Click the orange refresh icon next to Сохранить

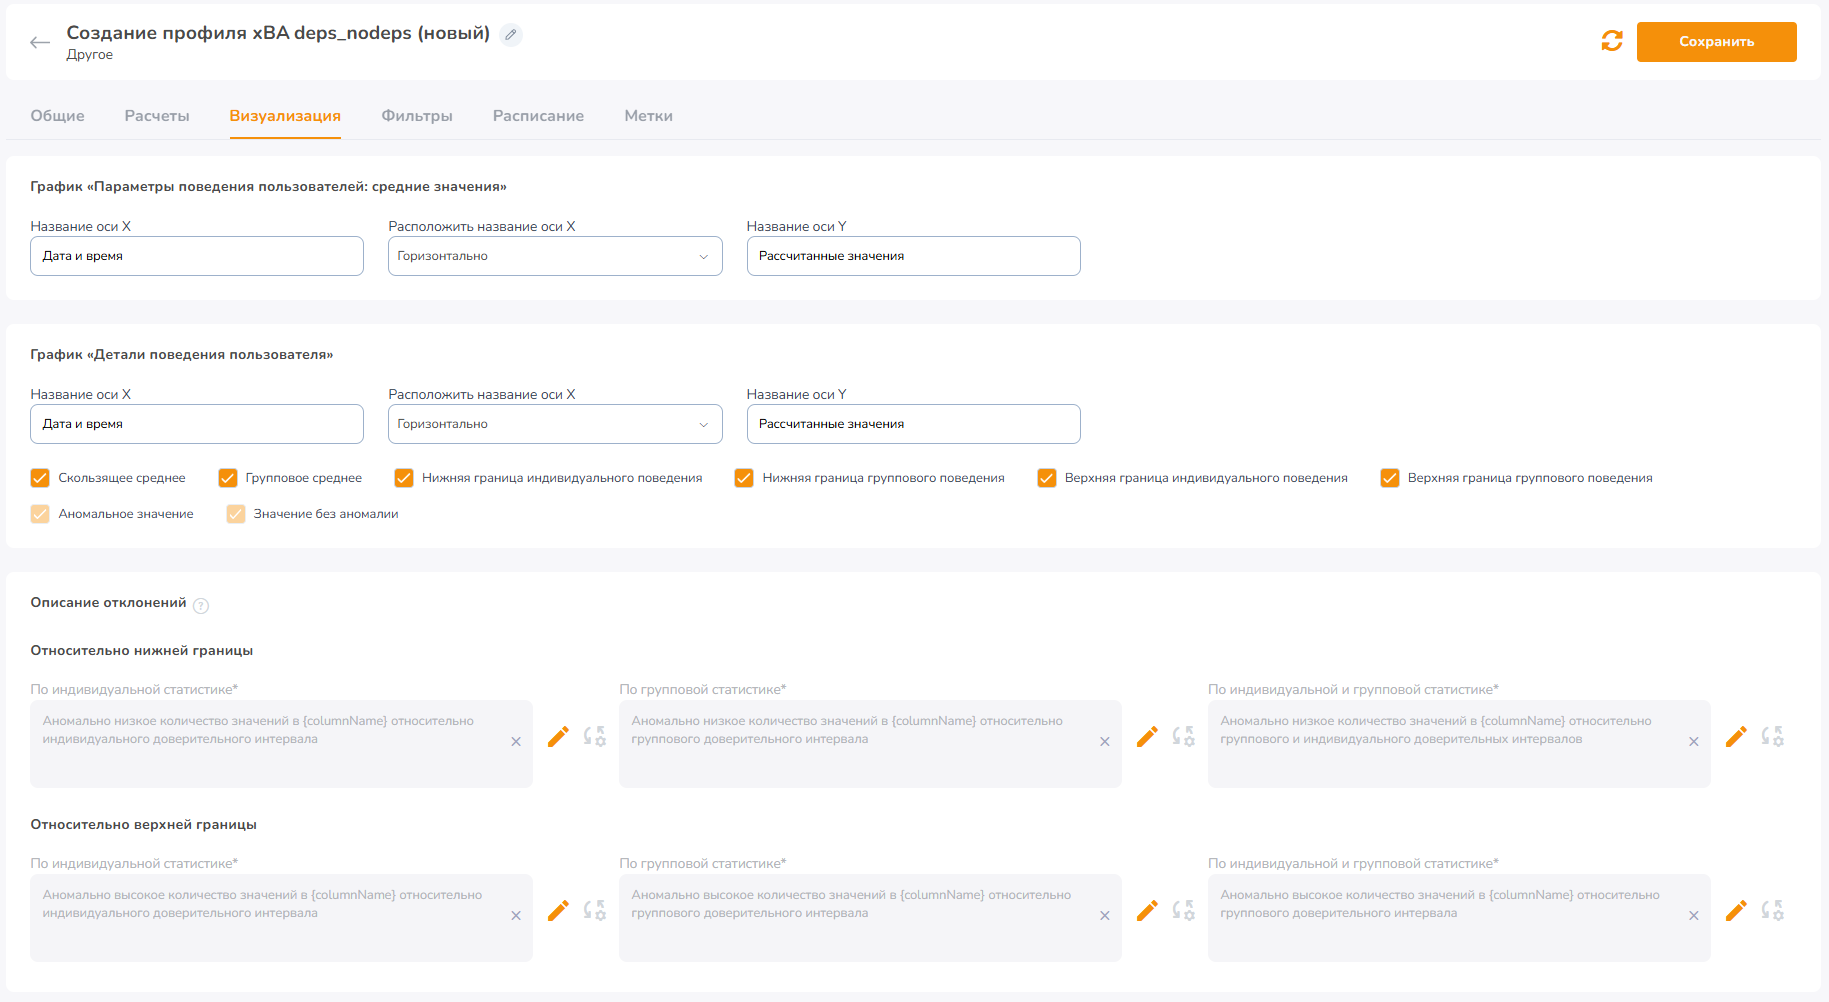(x=1612, y=41)
